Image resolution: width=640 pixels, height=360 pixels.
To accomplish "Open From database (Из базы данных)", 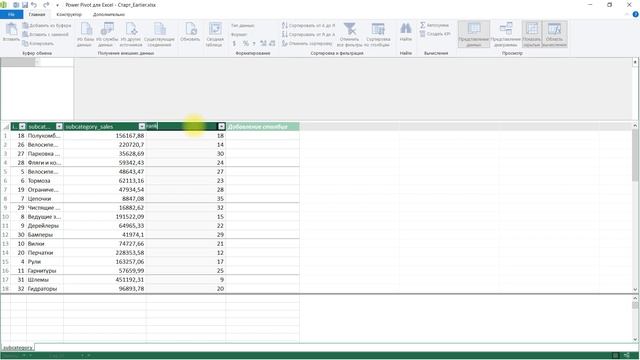I will coord(85,34).
